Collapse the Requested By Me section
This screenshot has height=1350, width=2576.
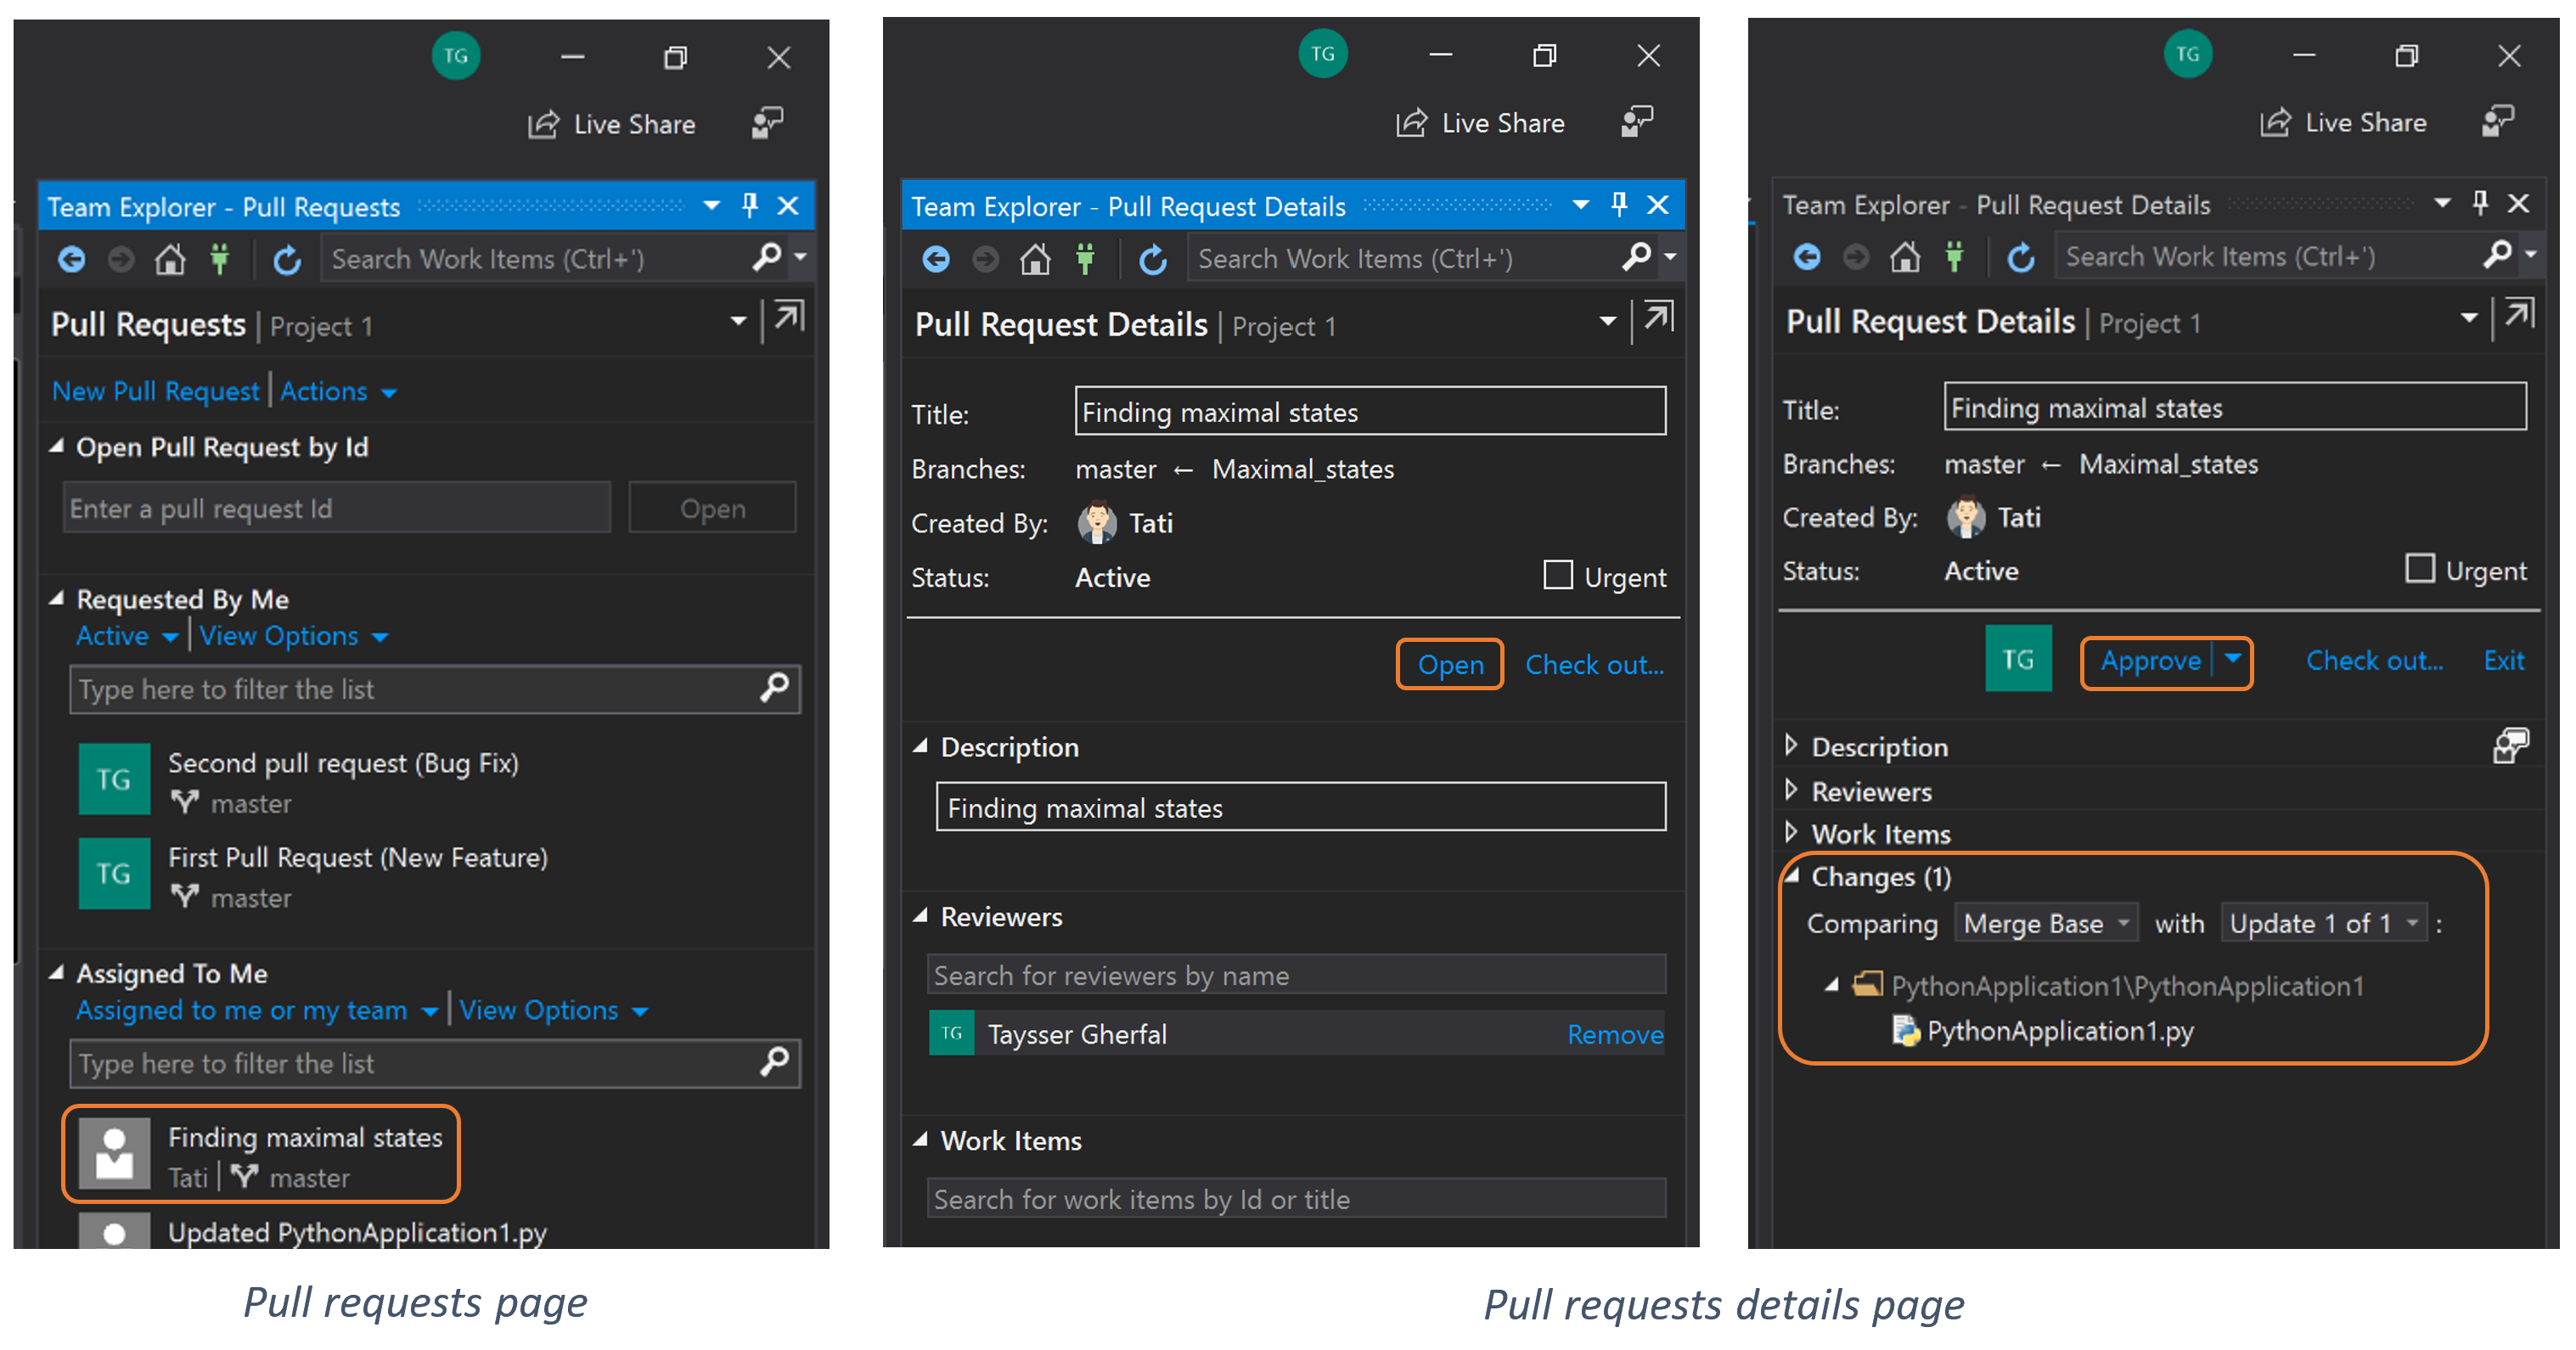click(x=57, y=598)
